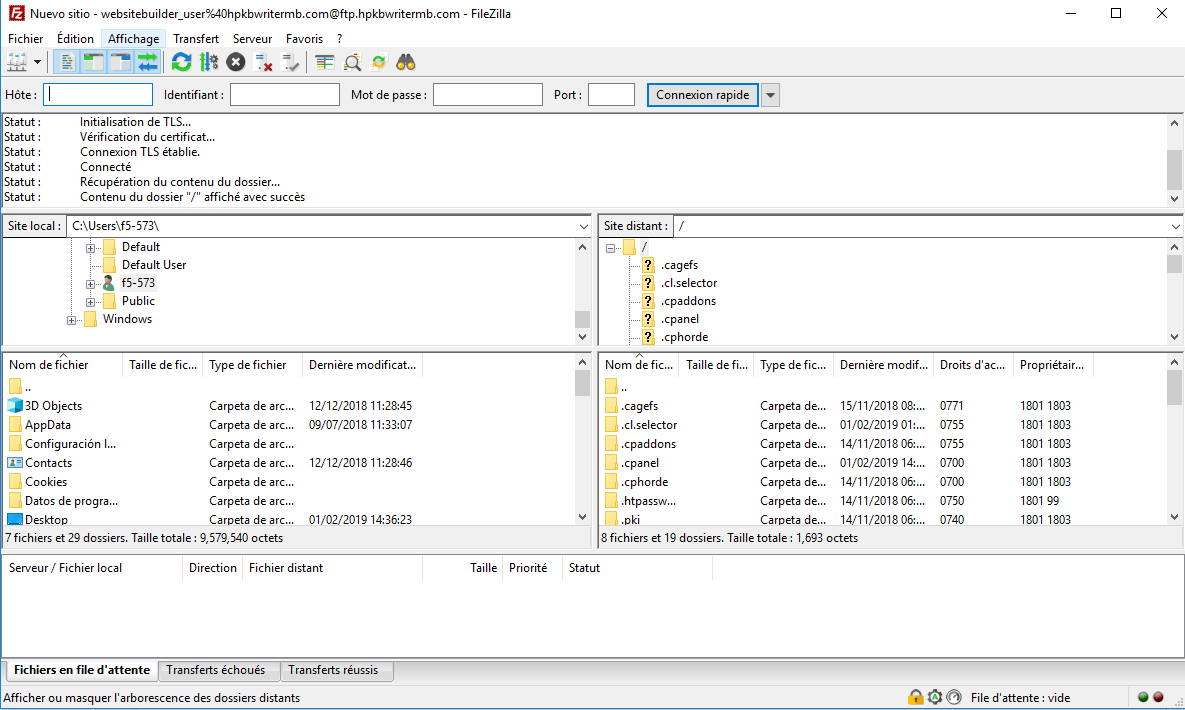Open the Affichage menu
The height and width of the screenshot is (710, 1185).
pos(133,39)
